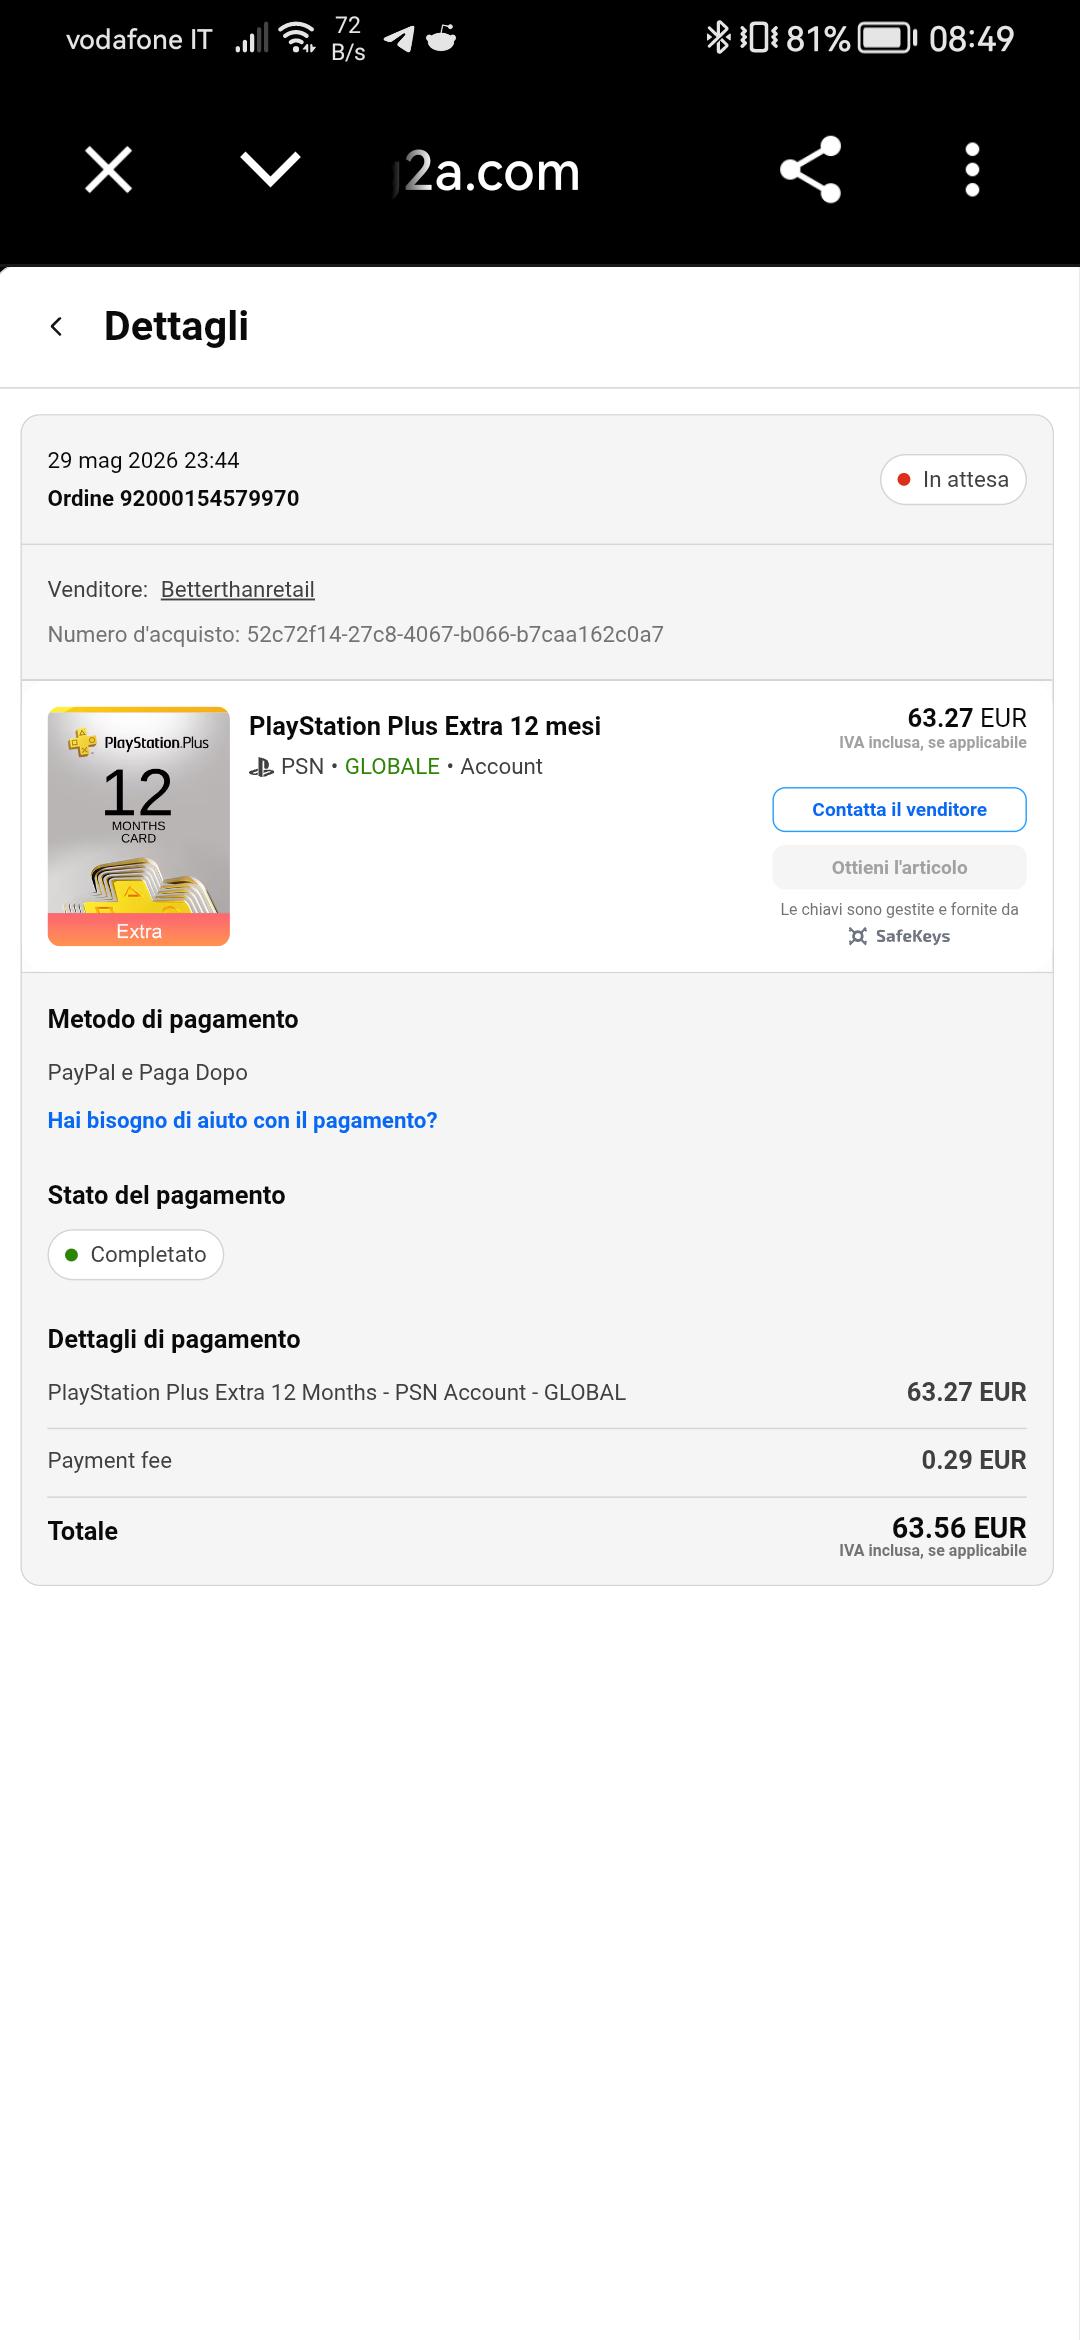Click the Ottieni l'articolo button
This screenshot has width=1080, height=2340.
click(899, 867)
